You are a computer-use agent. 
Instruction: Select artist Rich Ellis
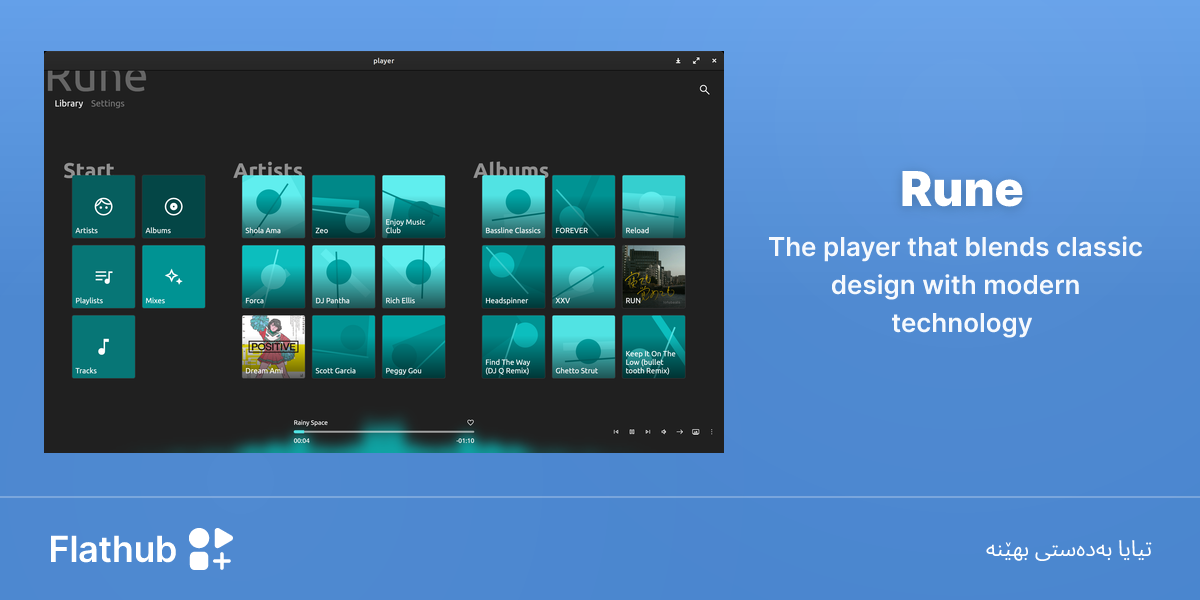pyautogui.click(x=414, y=277)
